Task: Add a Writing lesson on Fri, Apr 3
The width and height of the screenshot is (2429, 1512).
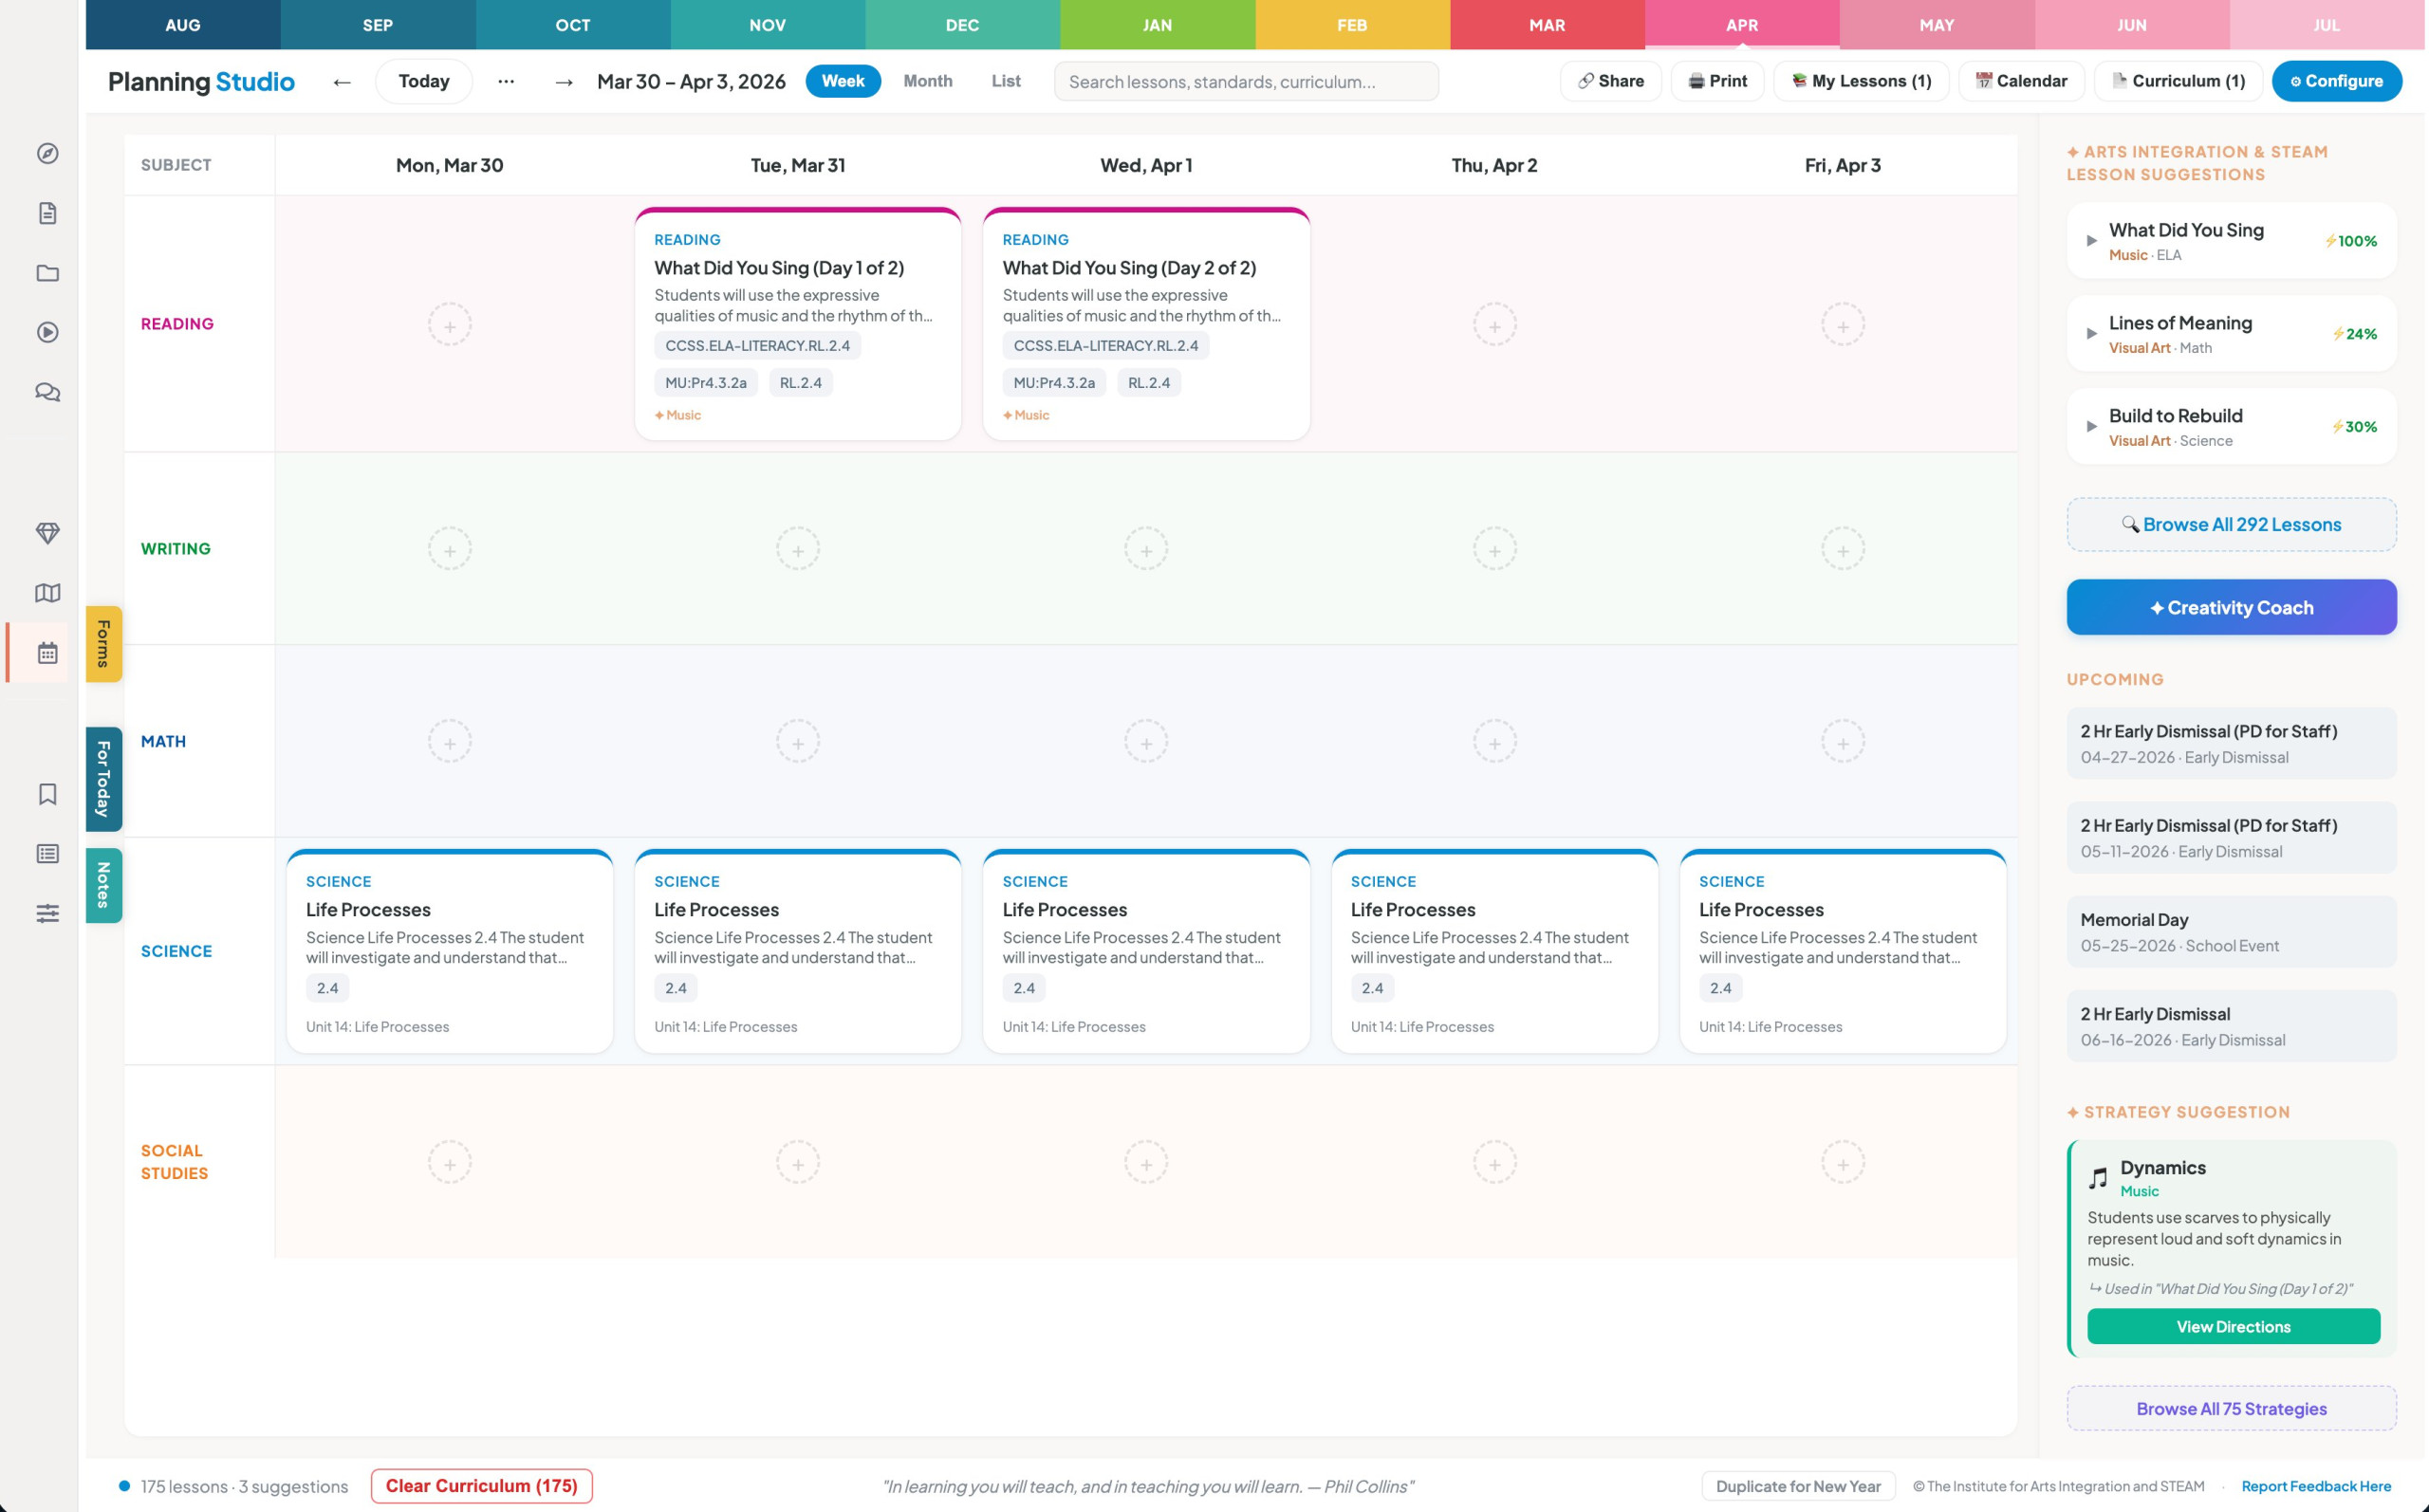Action: coord(1842,549)
